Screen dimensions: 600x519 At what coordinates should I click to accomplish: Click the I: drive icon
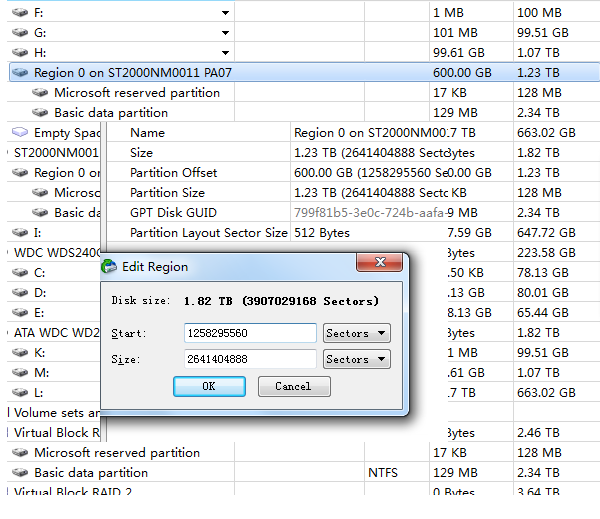[x=20, y=232]
